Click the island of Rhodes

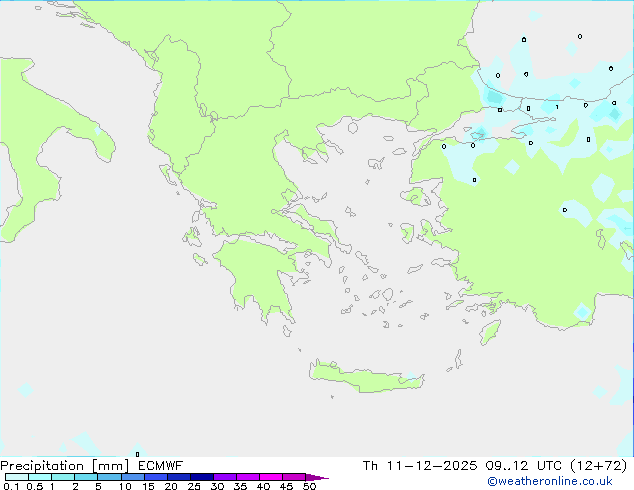(x=489, y=332)
